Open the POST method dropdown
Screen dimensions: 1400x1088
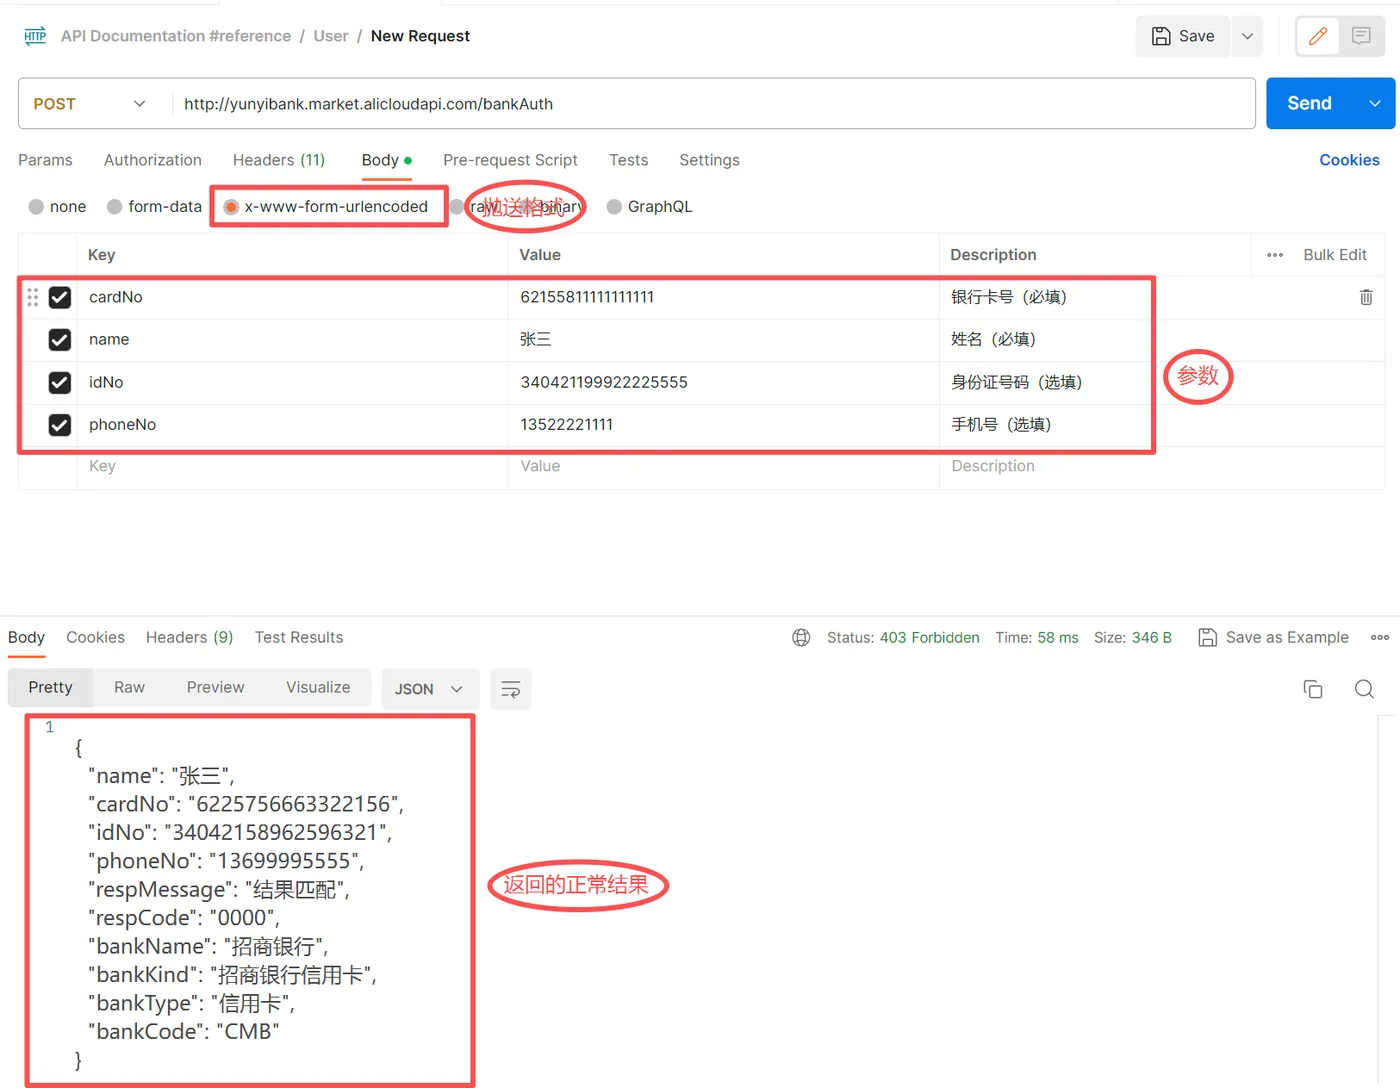[x=90, y=104]
